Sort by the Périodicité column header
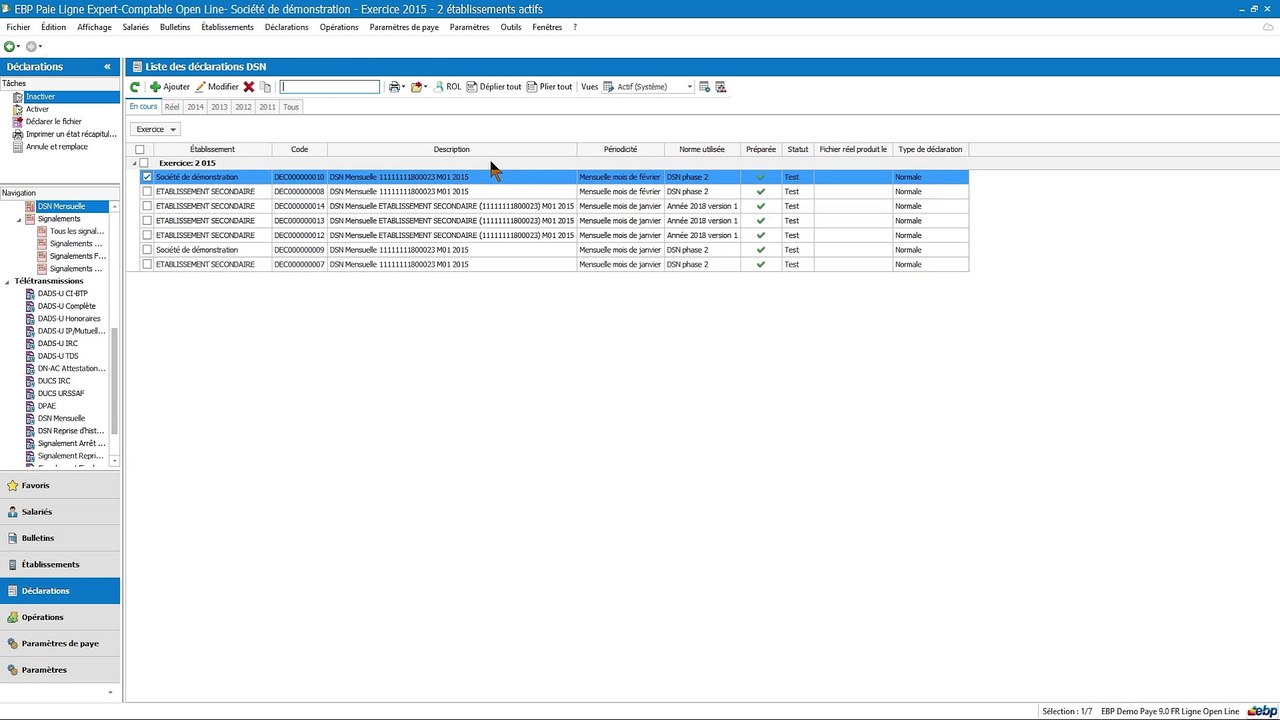 (620, 150)
